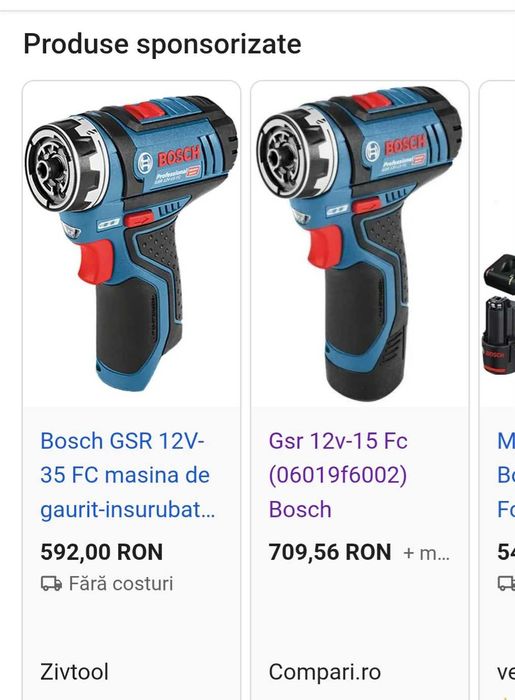Viewport: 515px width, 700px height.
Task: Select the 592,00 RON price
Action: pyautogui.click(x=102, y=552)
